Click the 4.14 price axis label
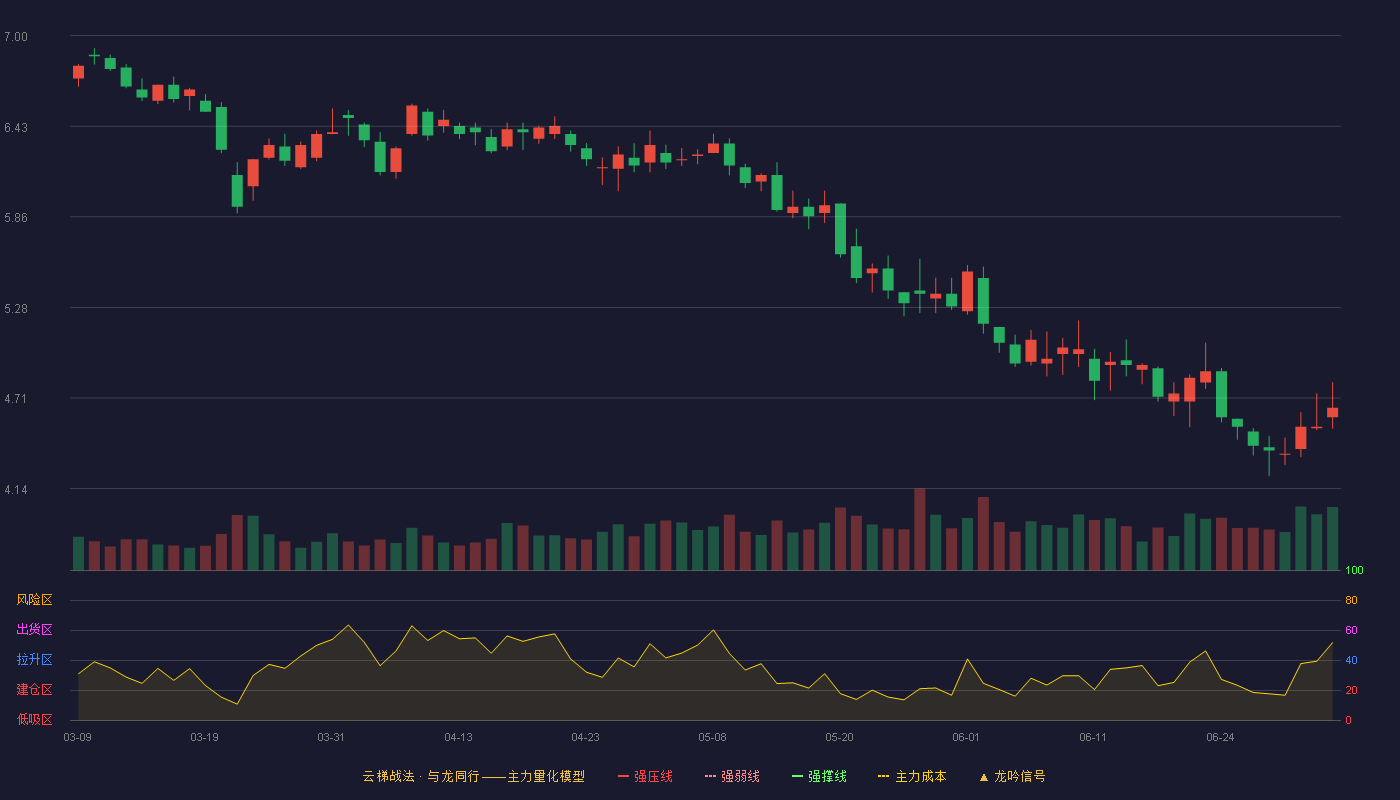The height and width of the screenshot is (800, 1400). 16,490
